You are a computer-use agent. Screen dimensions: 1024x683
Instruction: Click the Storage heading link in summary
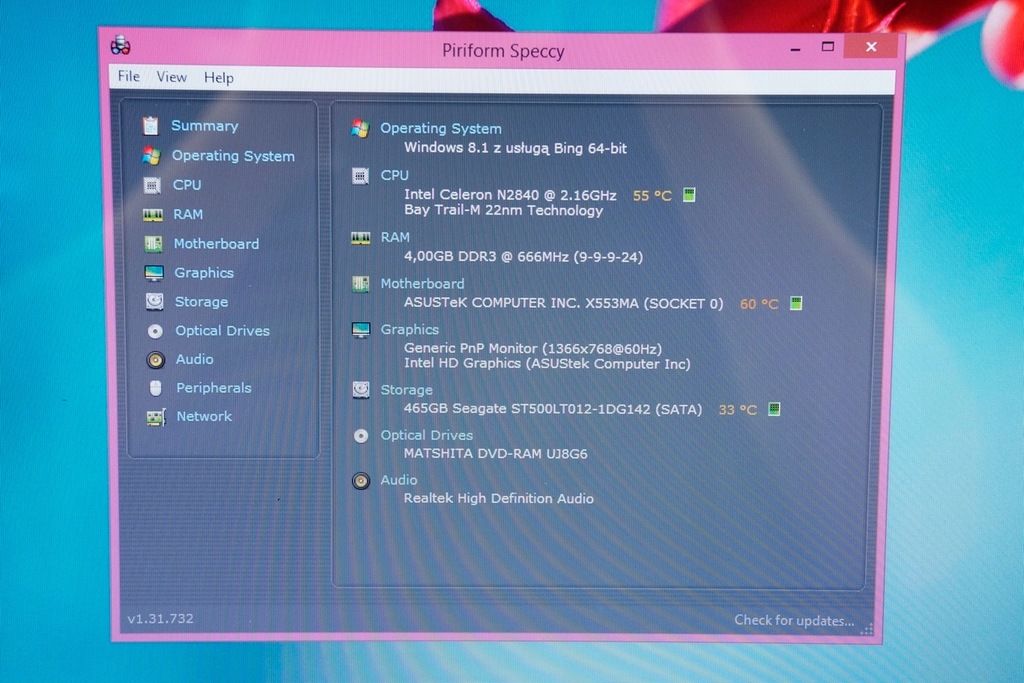pos(406,390)
